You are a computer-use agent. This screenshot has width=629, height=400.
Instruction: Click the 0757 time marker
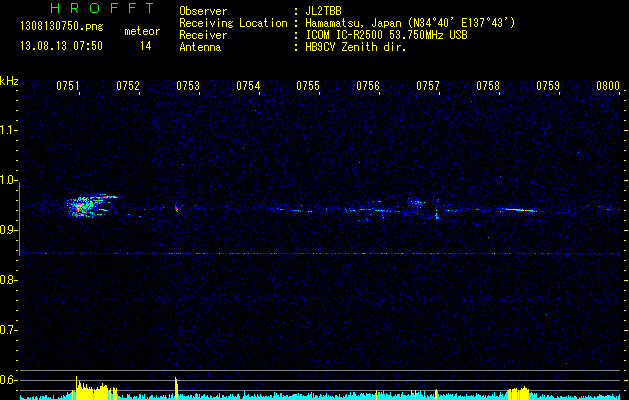(428, 87)
